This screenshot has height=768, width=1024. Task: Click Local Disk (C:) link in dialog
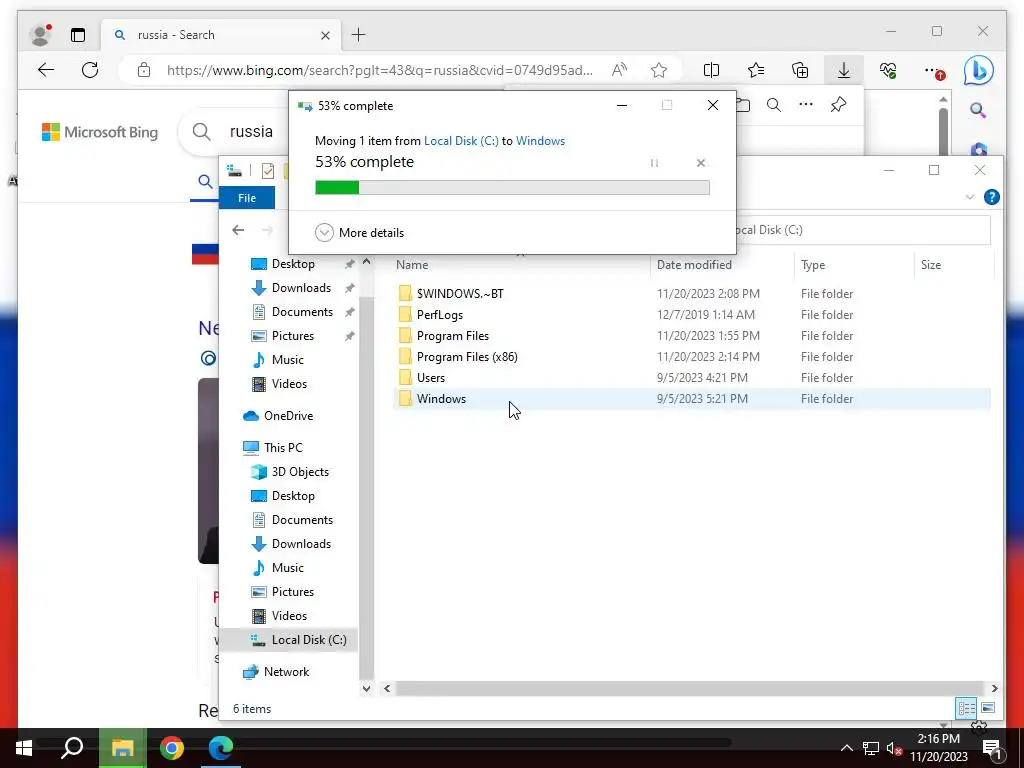[x=461, y=140]
